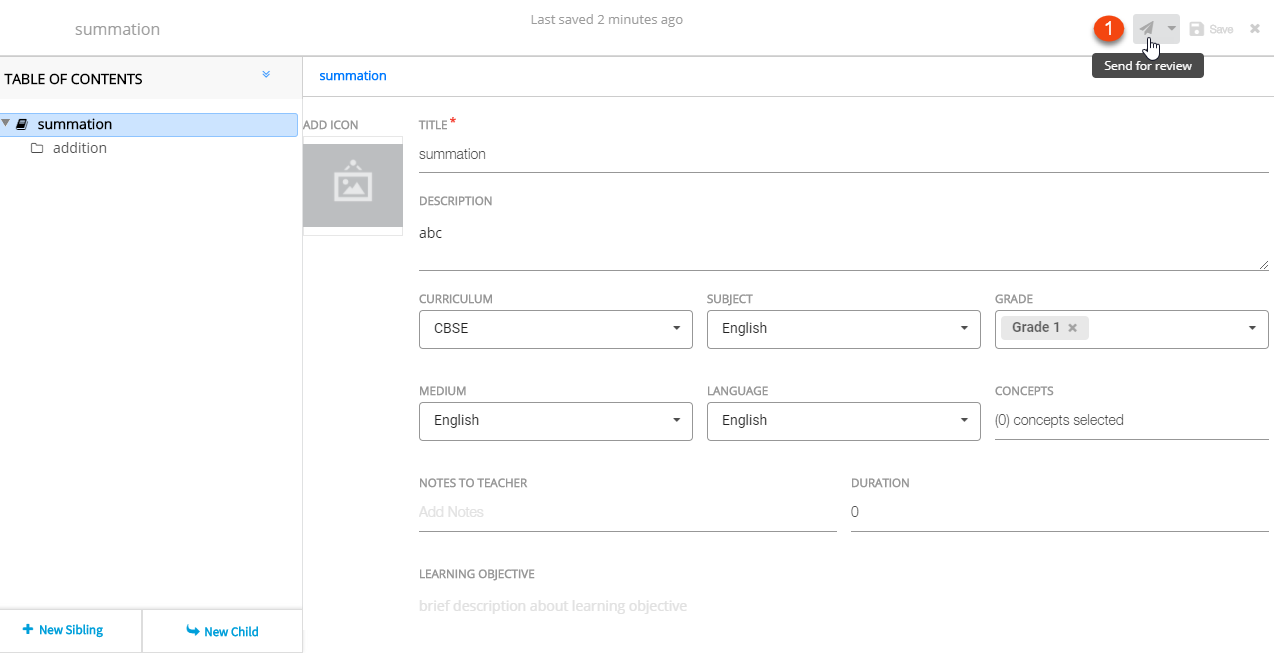Open the Language dropdown

pyautogui.click(x=843, y=420)
